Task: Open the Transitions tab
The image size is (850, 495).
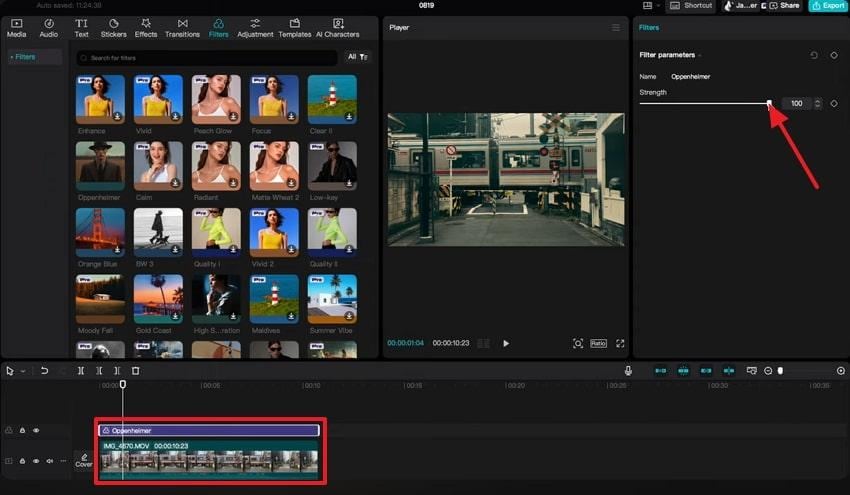Action: click(x=183, y=28)
